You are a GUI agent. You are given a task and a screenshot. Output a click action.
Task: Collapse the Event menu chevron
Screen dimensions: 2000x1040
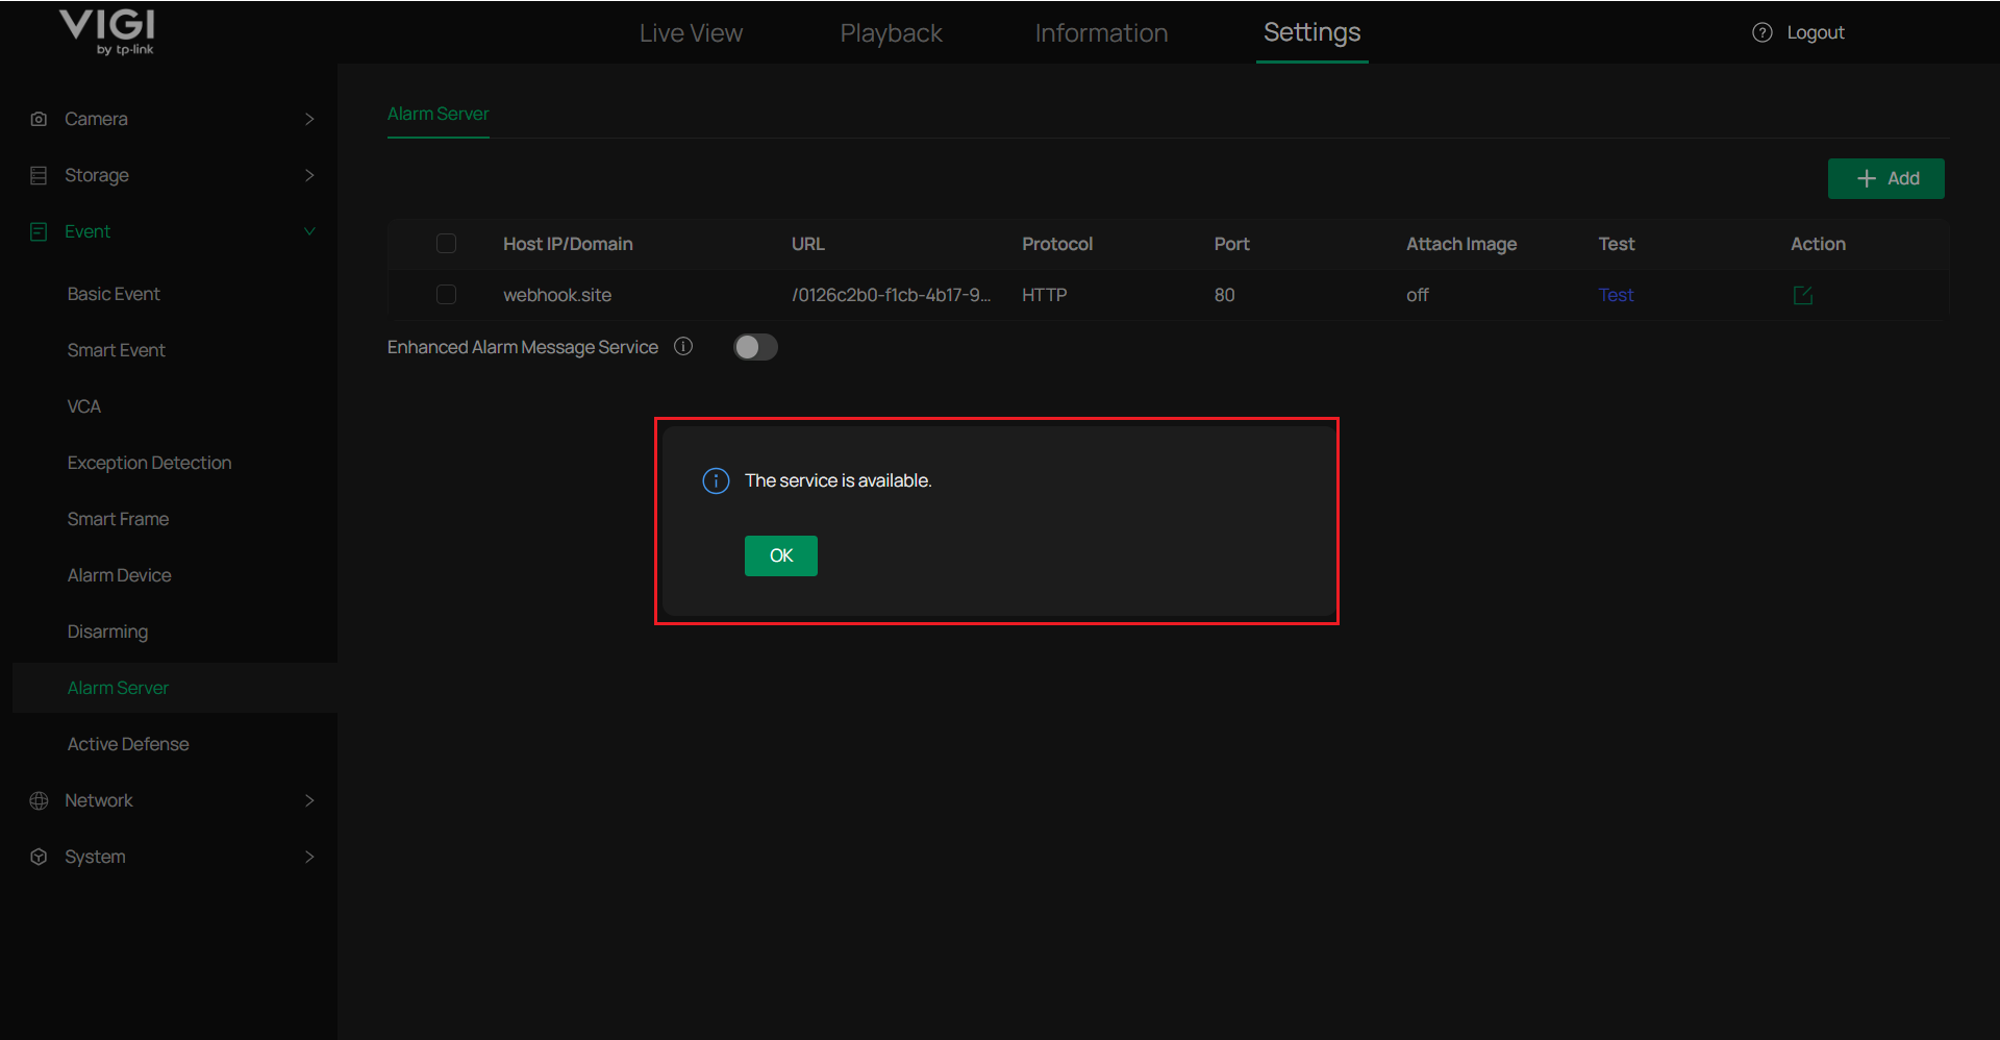[309, 231]
